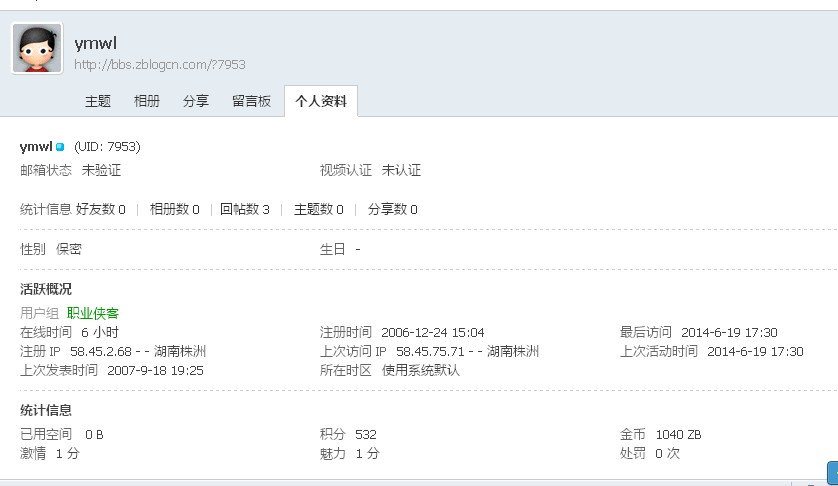Click the 好友数 0 link
Viewport: 838px width, 486px height.
pyautogui.click(x=100, y=209)
